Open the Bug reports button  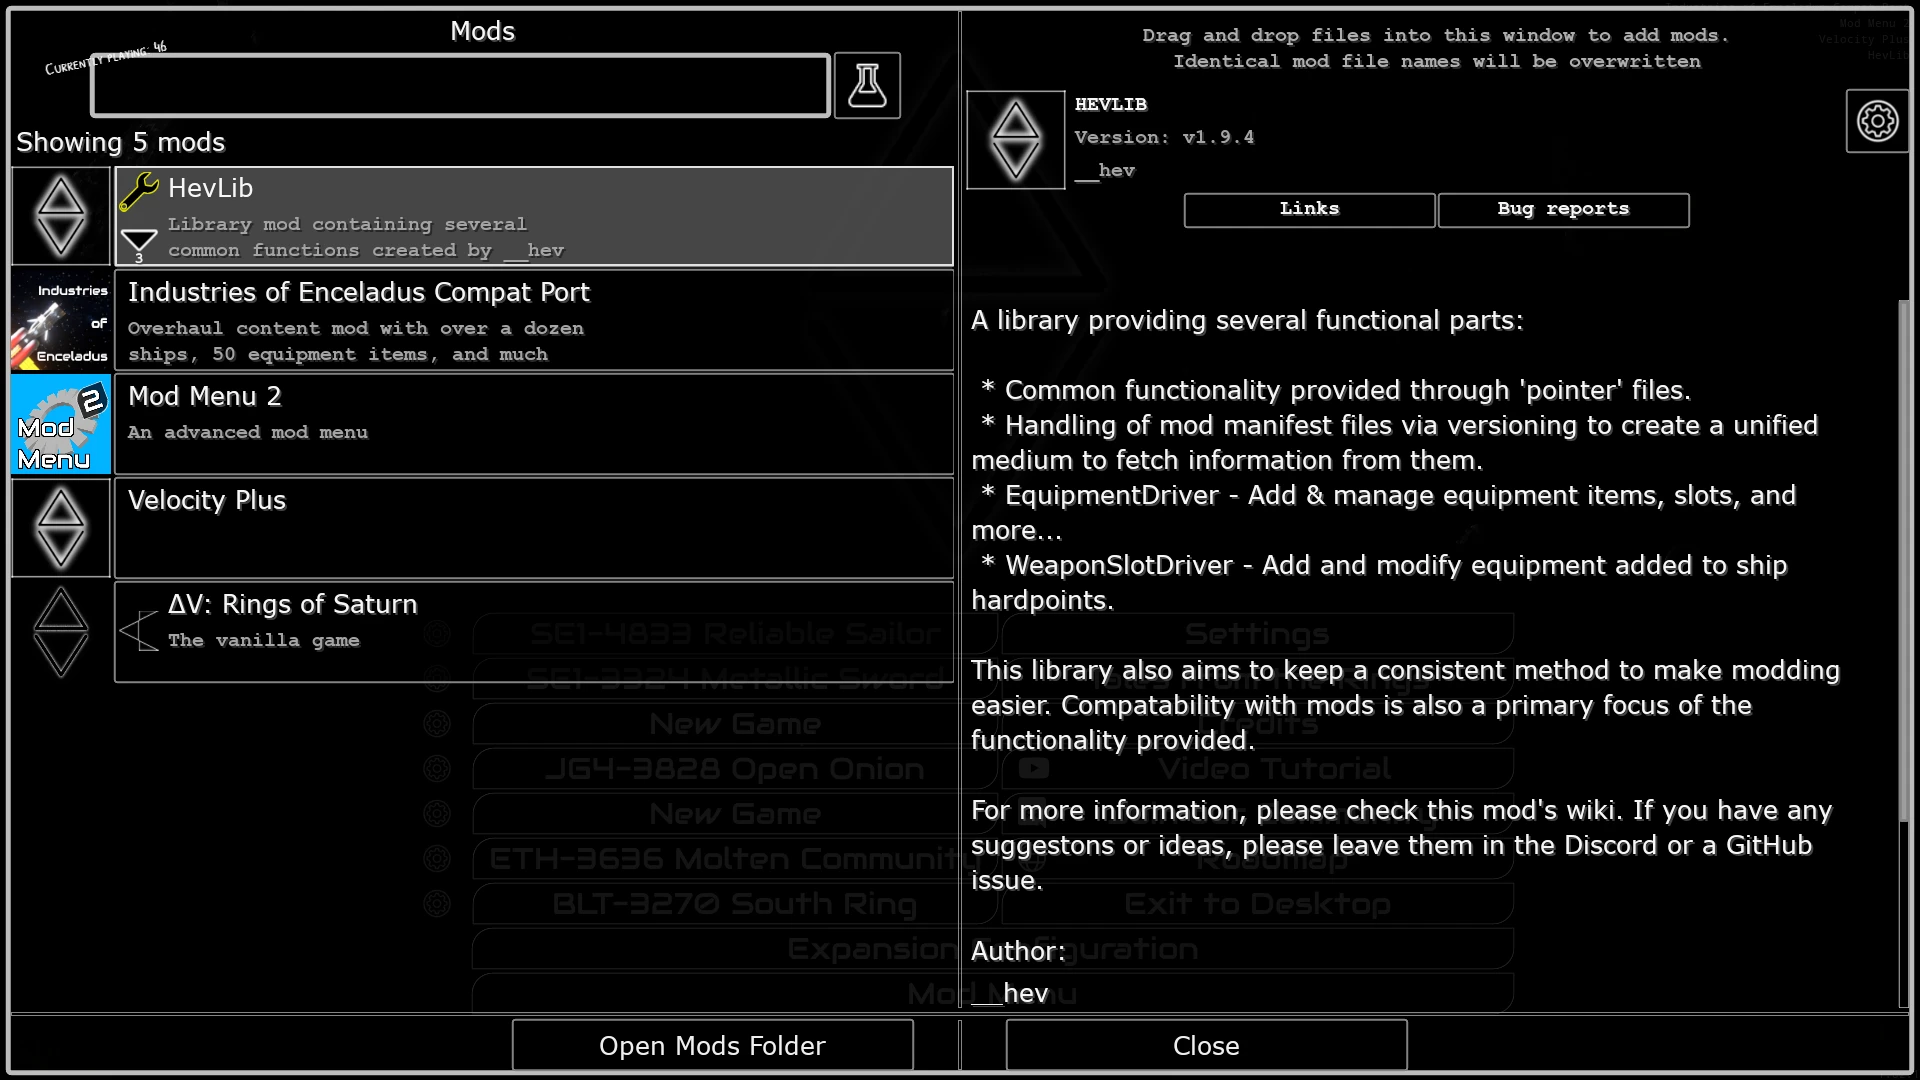click(1564, 210)
